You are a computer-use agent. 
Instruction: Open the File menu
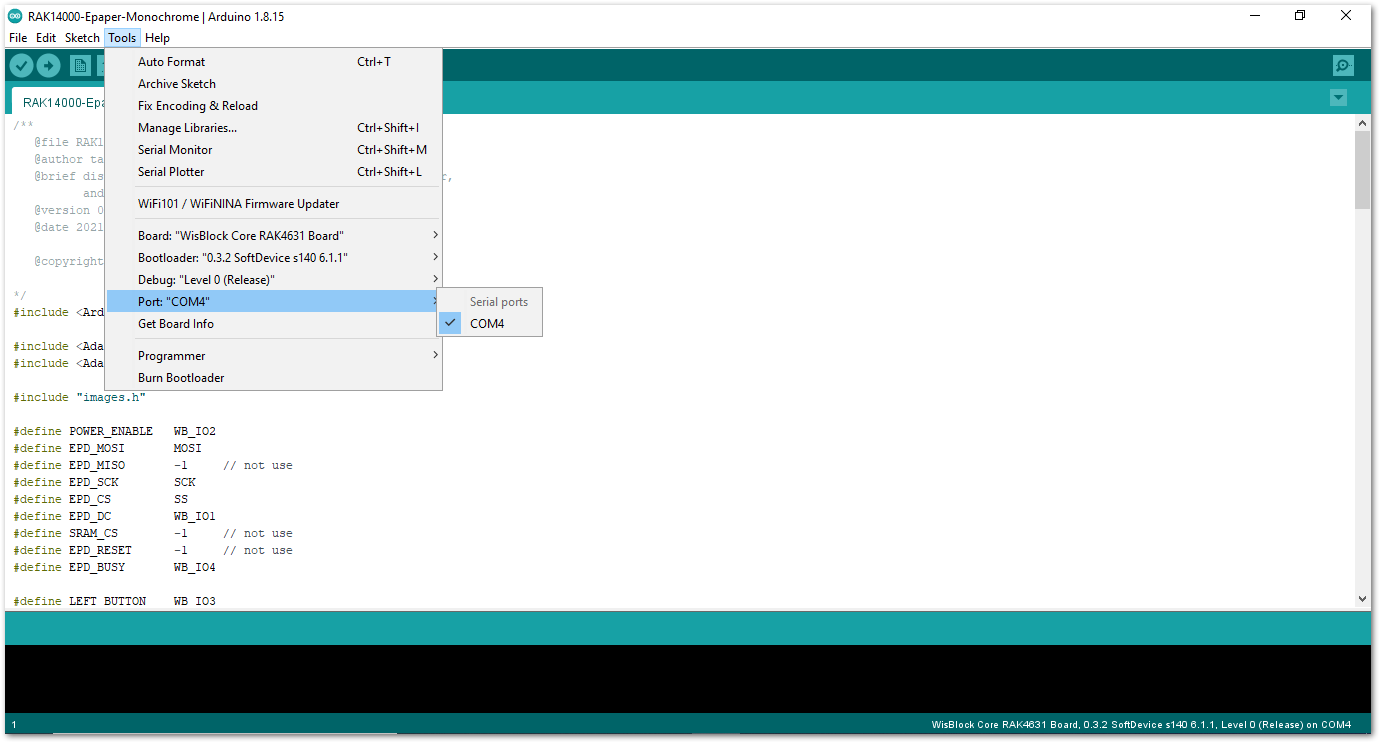tap(18, 38)
